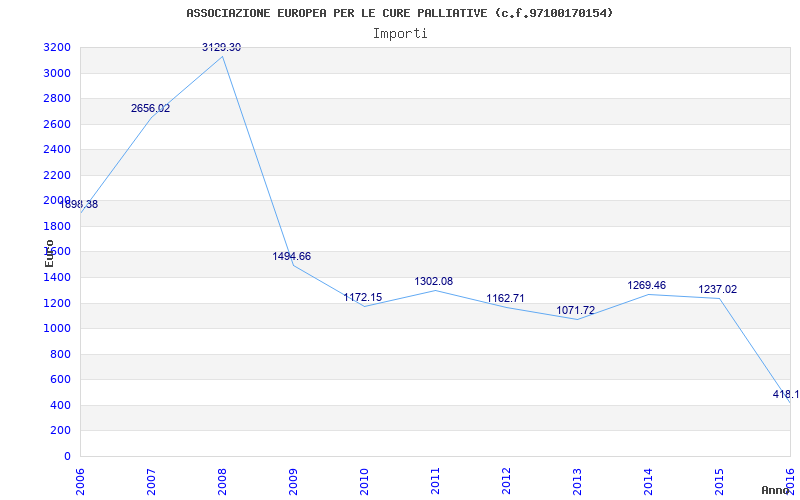This screenshot has height=500, width=800.
Task: Click the Importi subtitle
Action: pyautogui.click(x=400, y=34)
